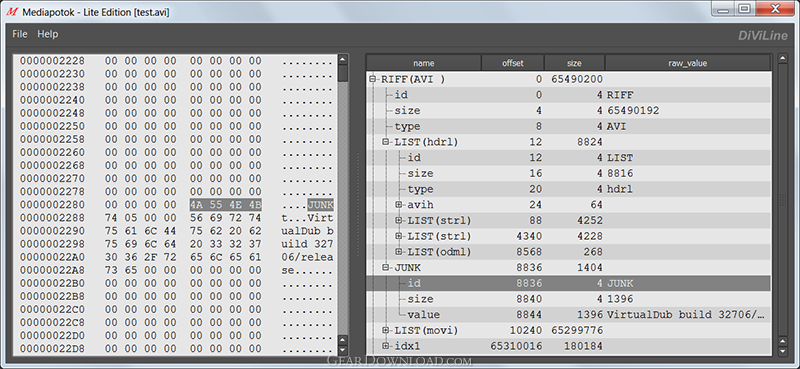Click the avih size value 64
This screenshot has height=369, width=800.
pyautogui.click(x=596, y=205)
